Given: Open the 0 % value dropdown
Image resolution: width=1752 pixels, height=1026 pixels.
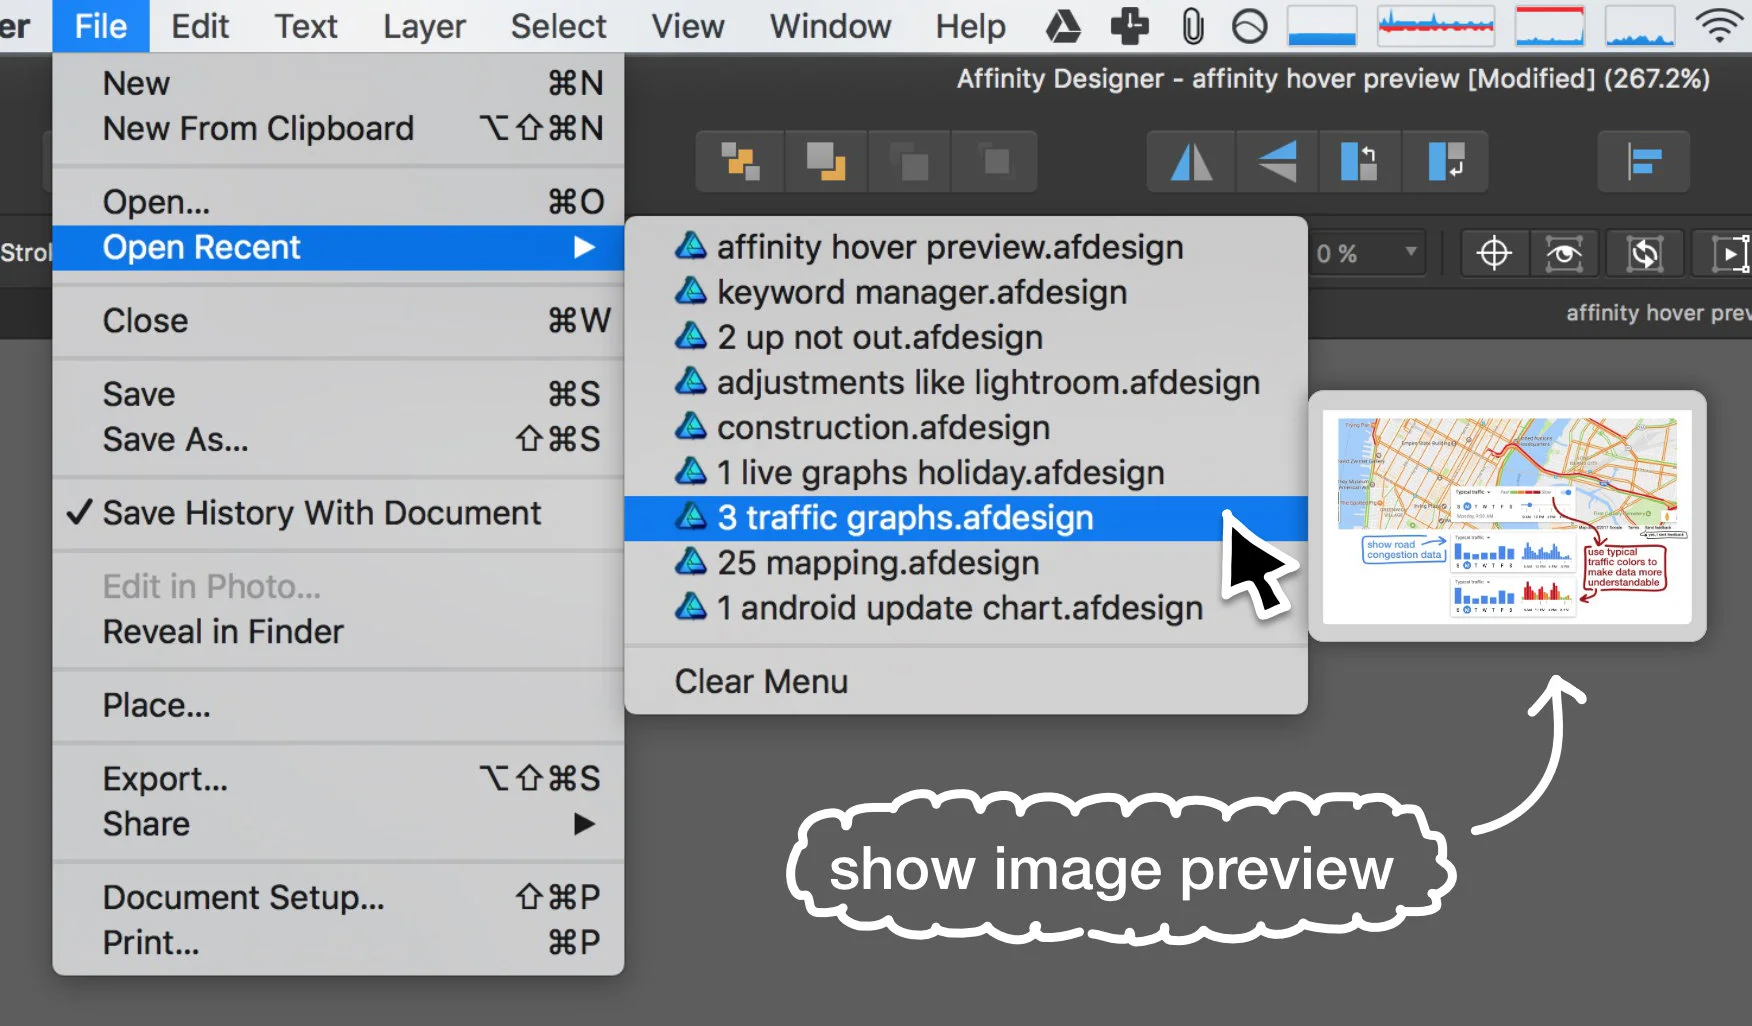Looking at the screenshot, I should point(1368,253).
